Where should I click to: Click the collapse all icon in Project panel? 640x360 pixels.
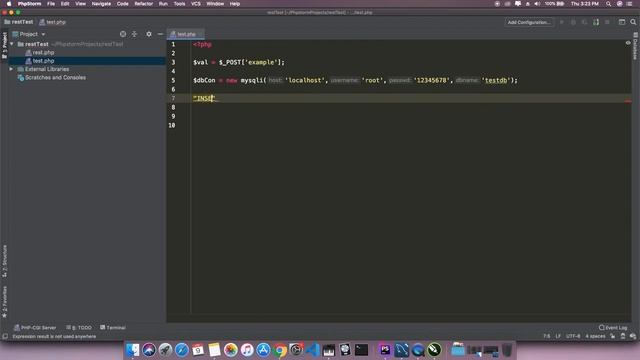pyautogui.click(x=134, y=34)
